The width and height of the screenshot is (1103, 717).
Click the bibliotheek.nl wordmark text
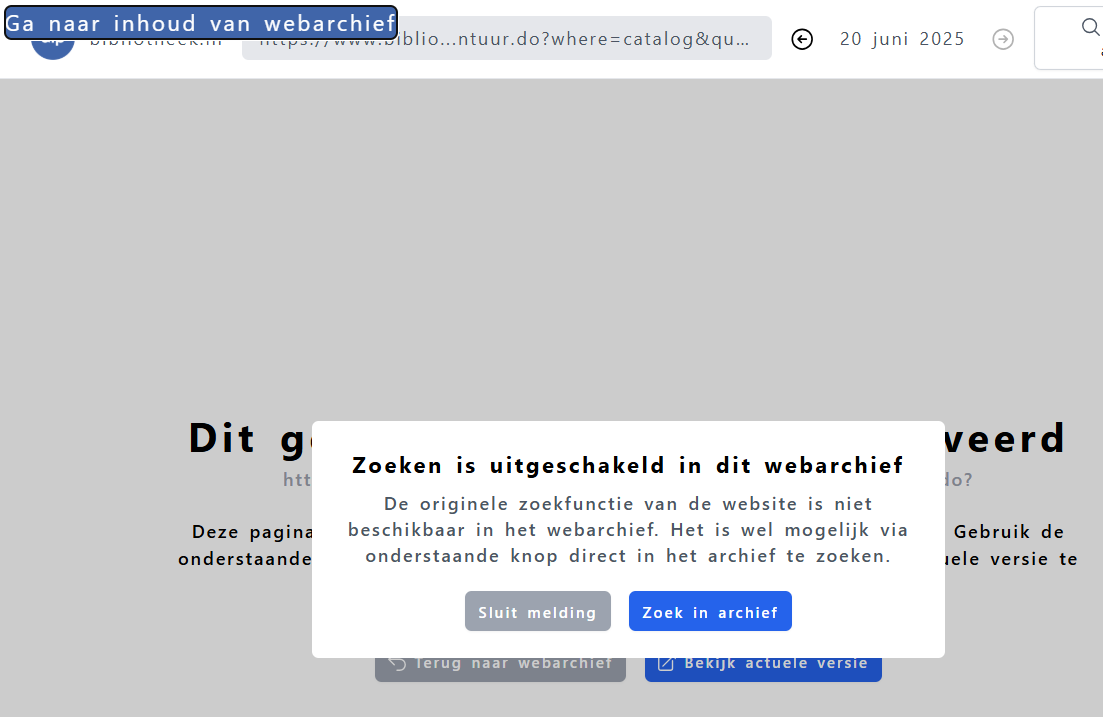point(157,41)
